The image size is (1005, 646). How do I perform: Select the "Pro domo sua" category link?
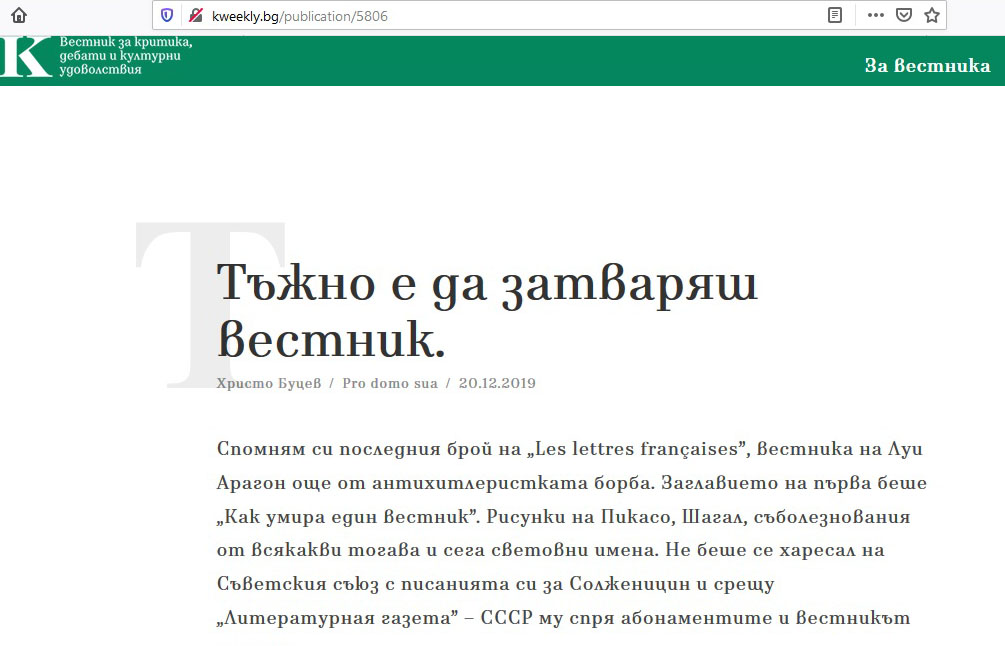pos(390,383)
